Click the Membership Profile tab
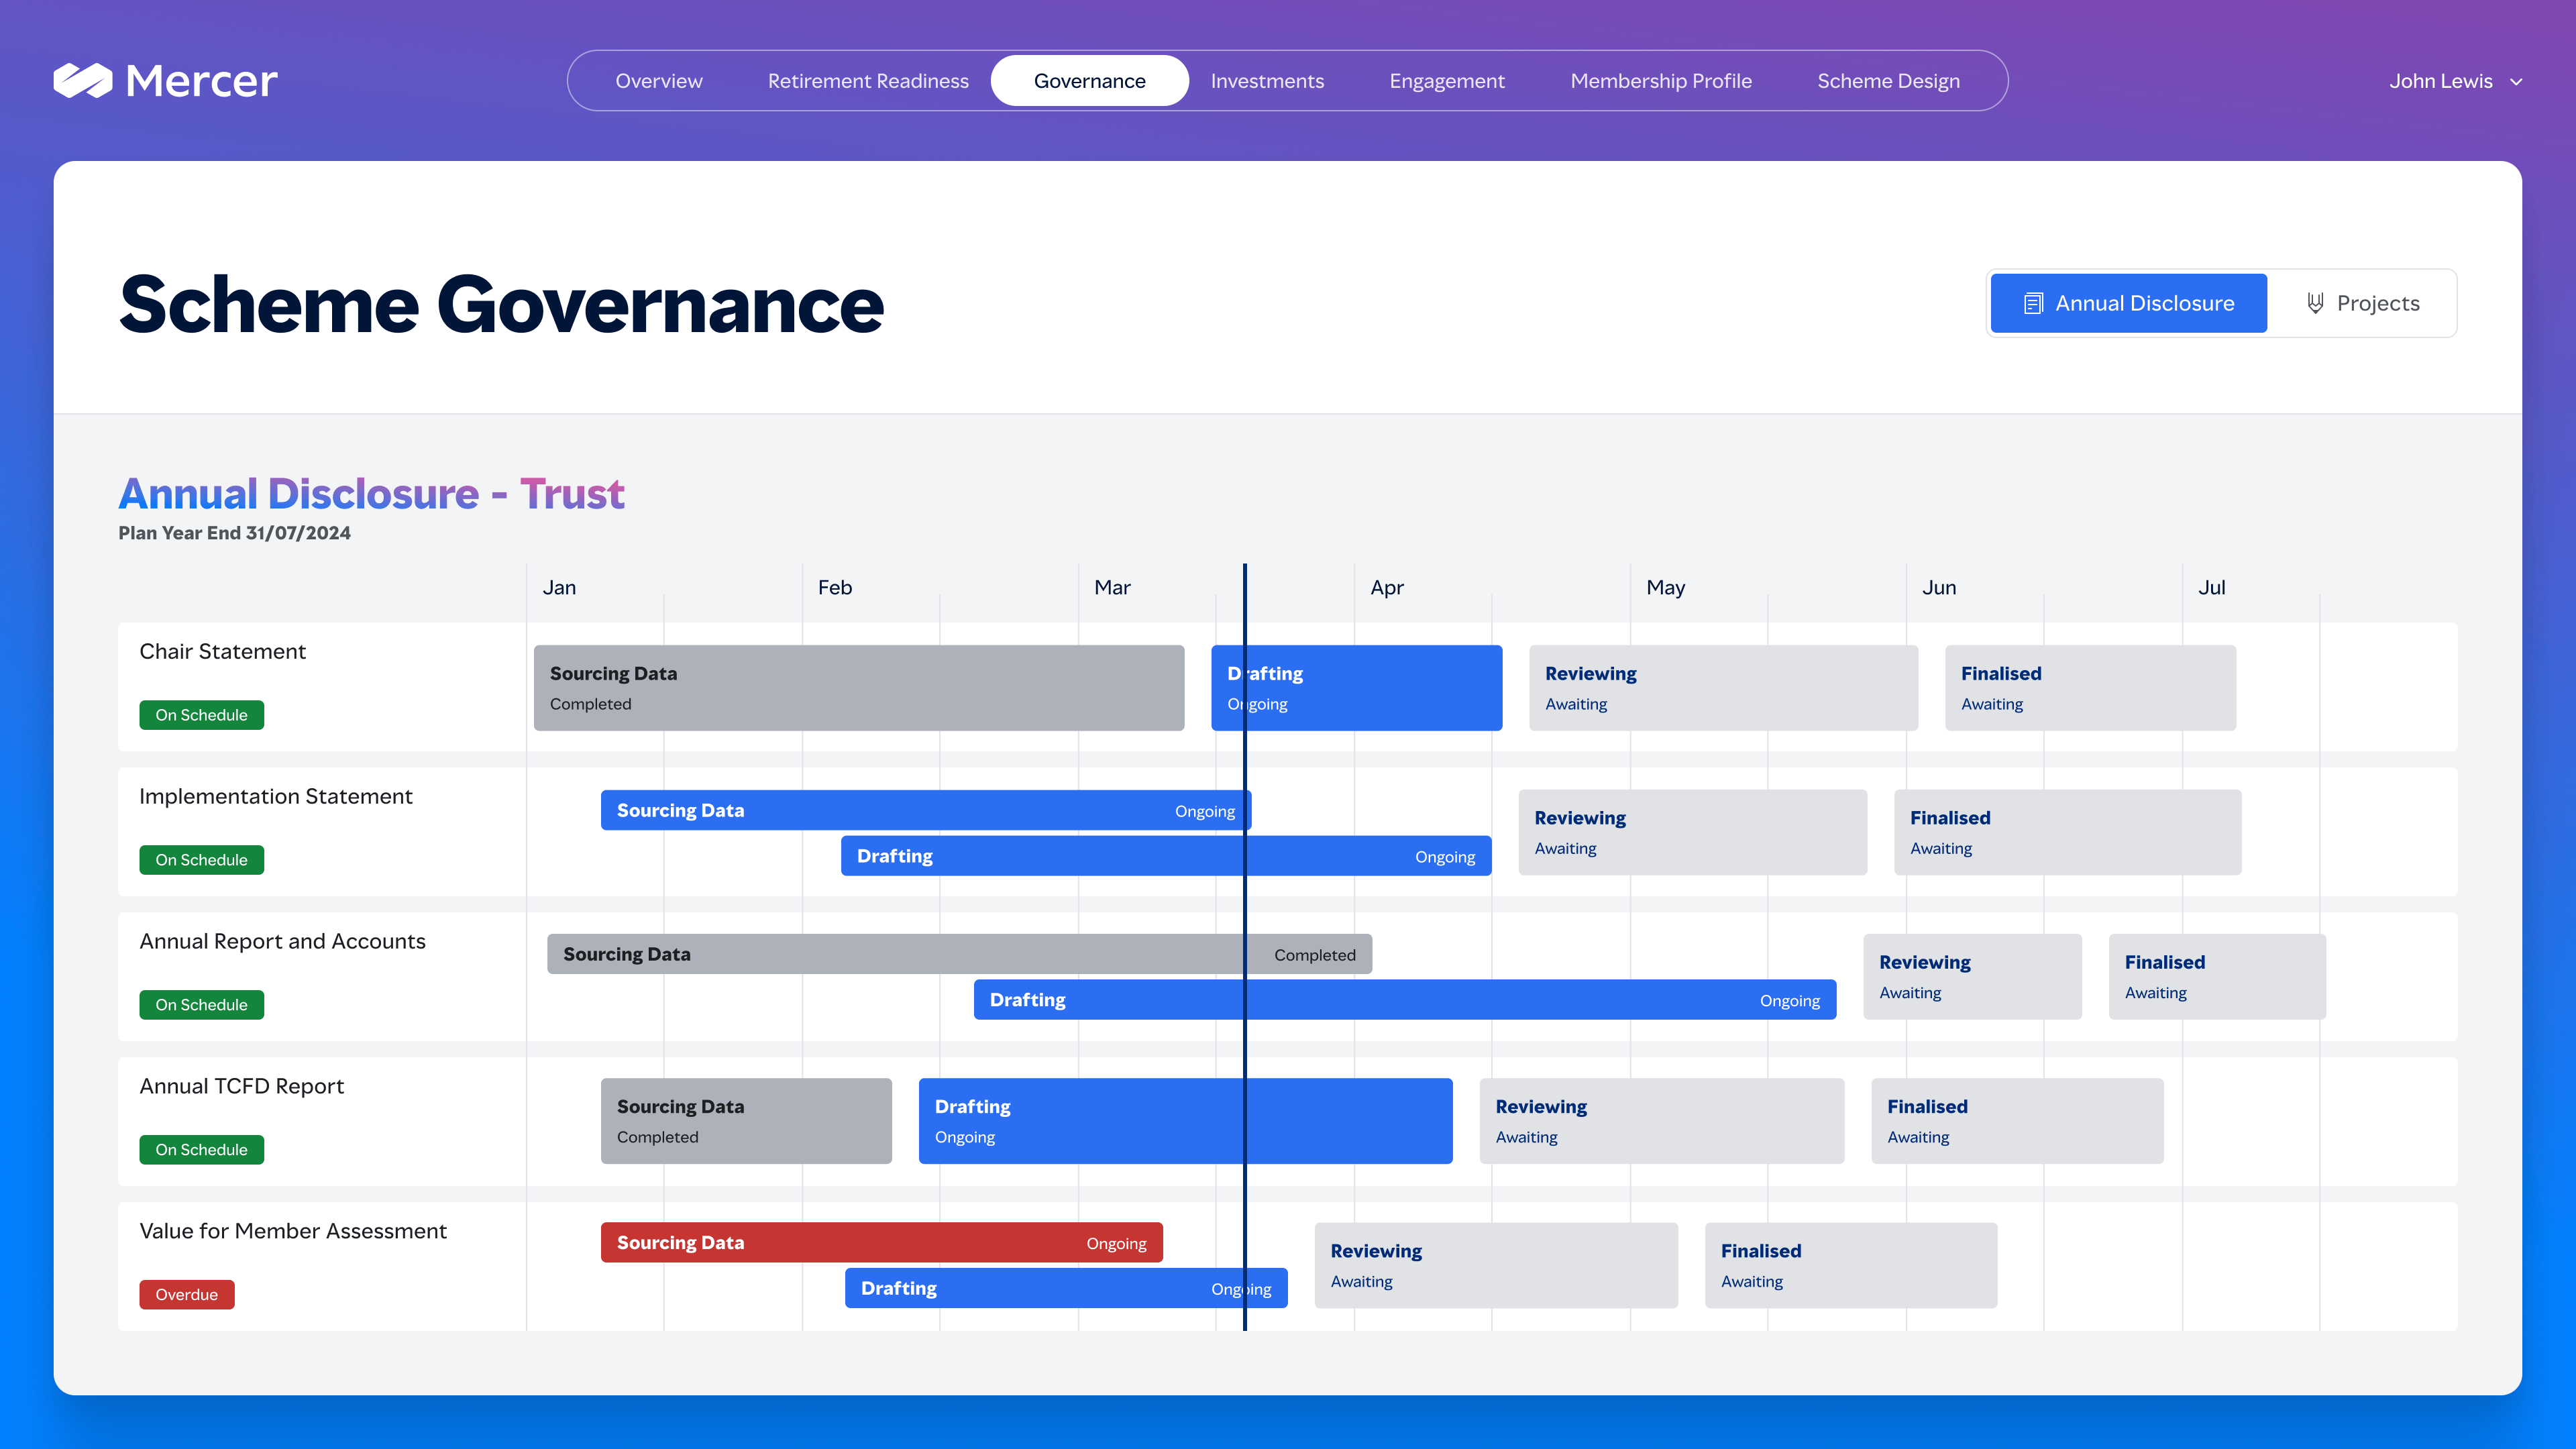This screenshot has width=2576, height=1449. pyautogui.click(x=1661, y=81)
